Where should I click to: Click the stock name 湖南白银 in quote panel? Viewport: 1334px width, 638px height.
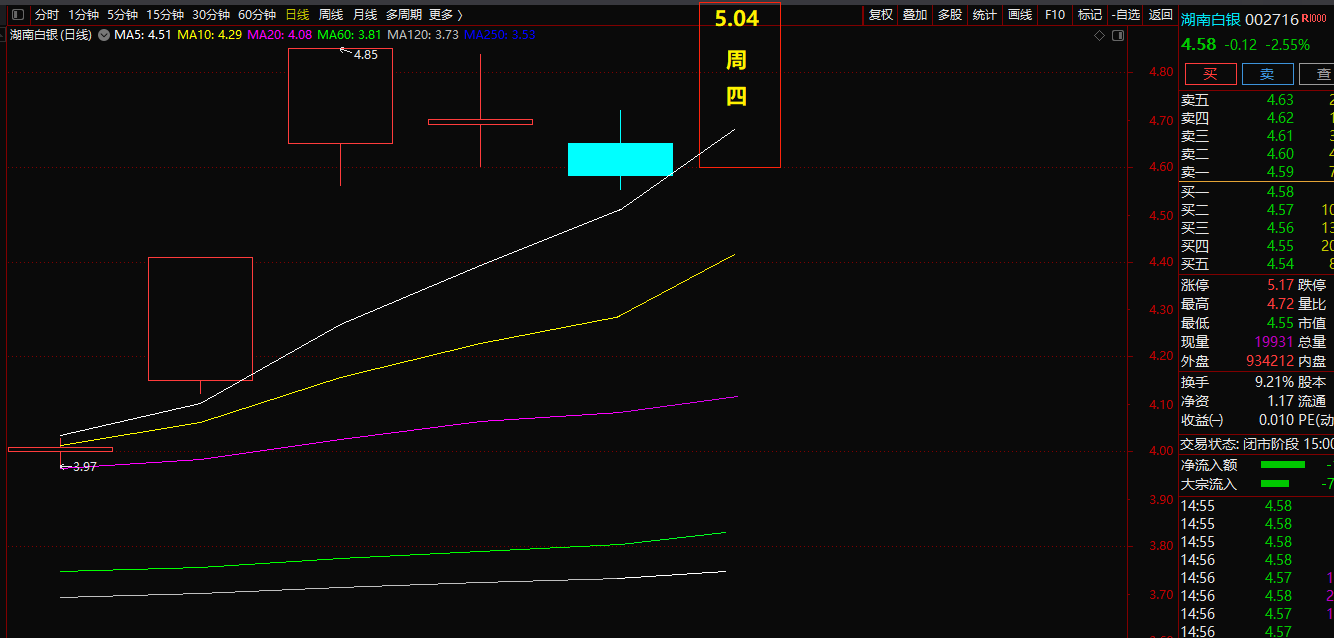[x=1210, y=19]
